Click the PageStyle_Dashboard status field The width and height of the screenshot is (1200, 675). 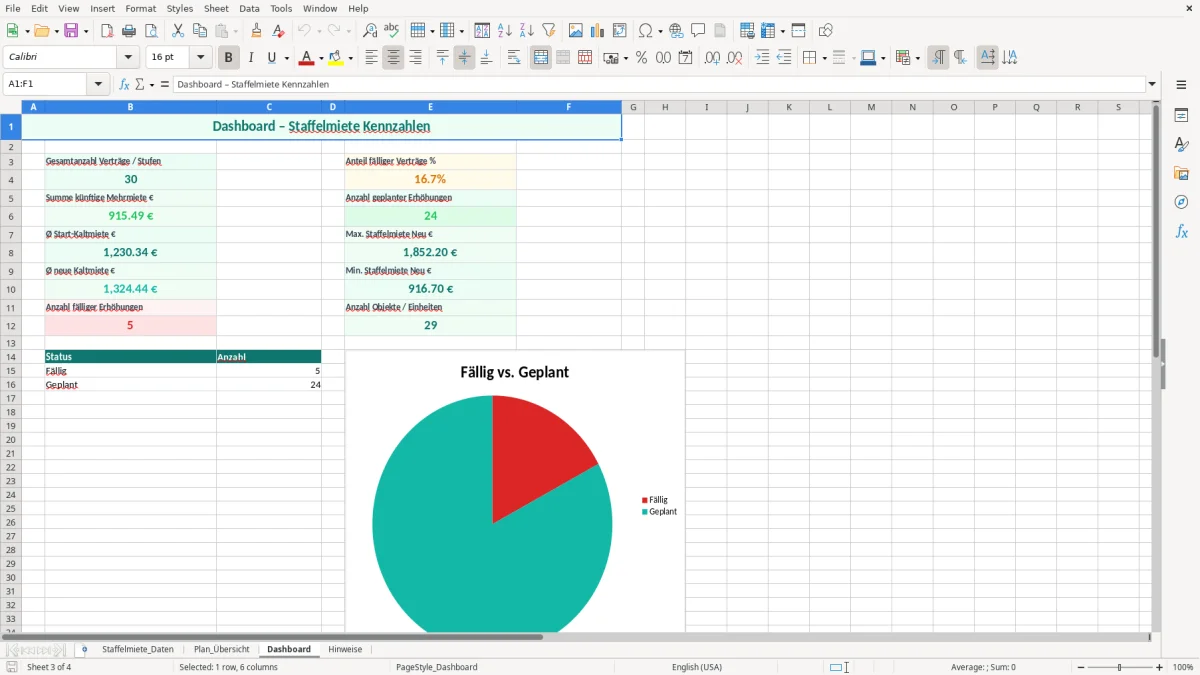tap(437, 667)
